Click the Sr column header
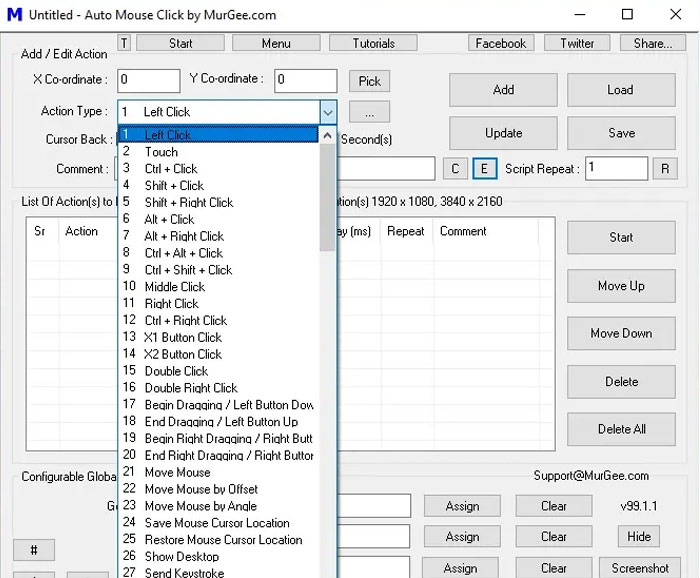700x578 pixels. click(40, 231)
